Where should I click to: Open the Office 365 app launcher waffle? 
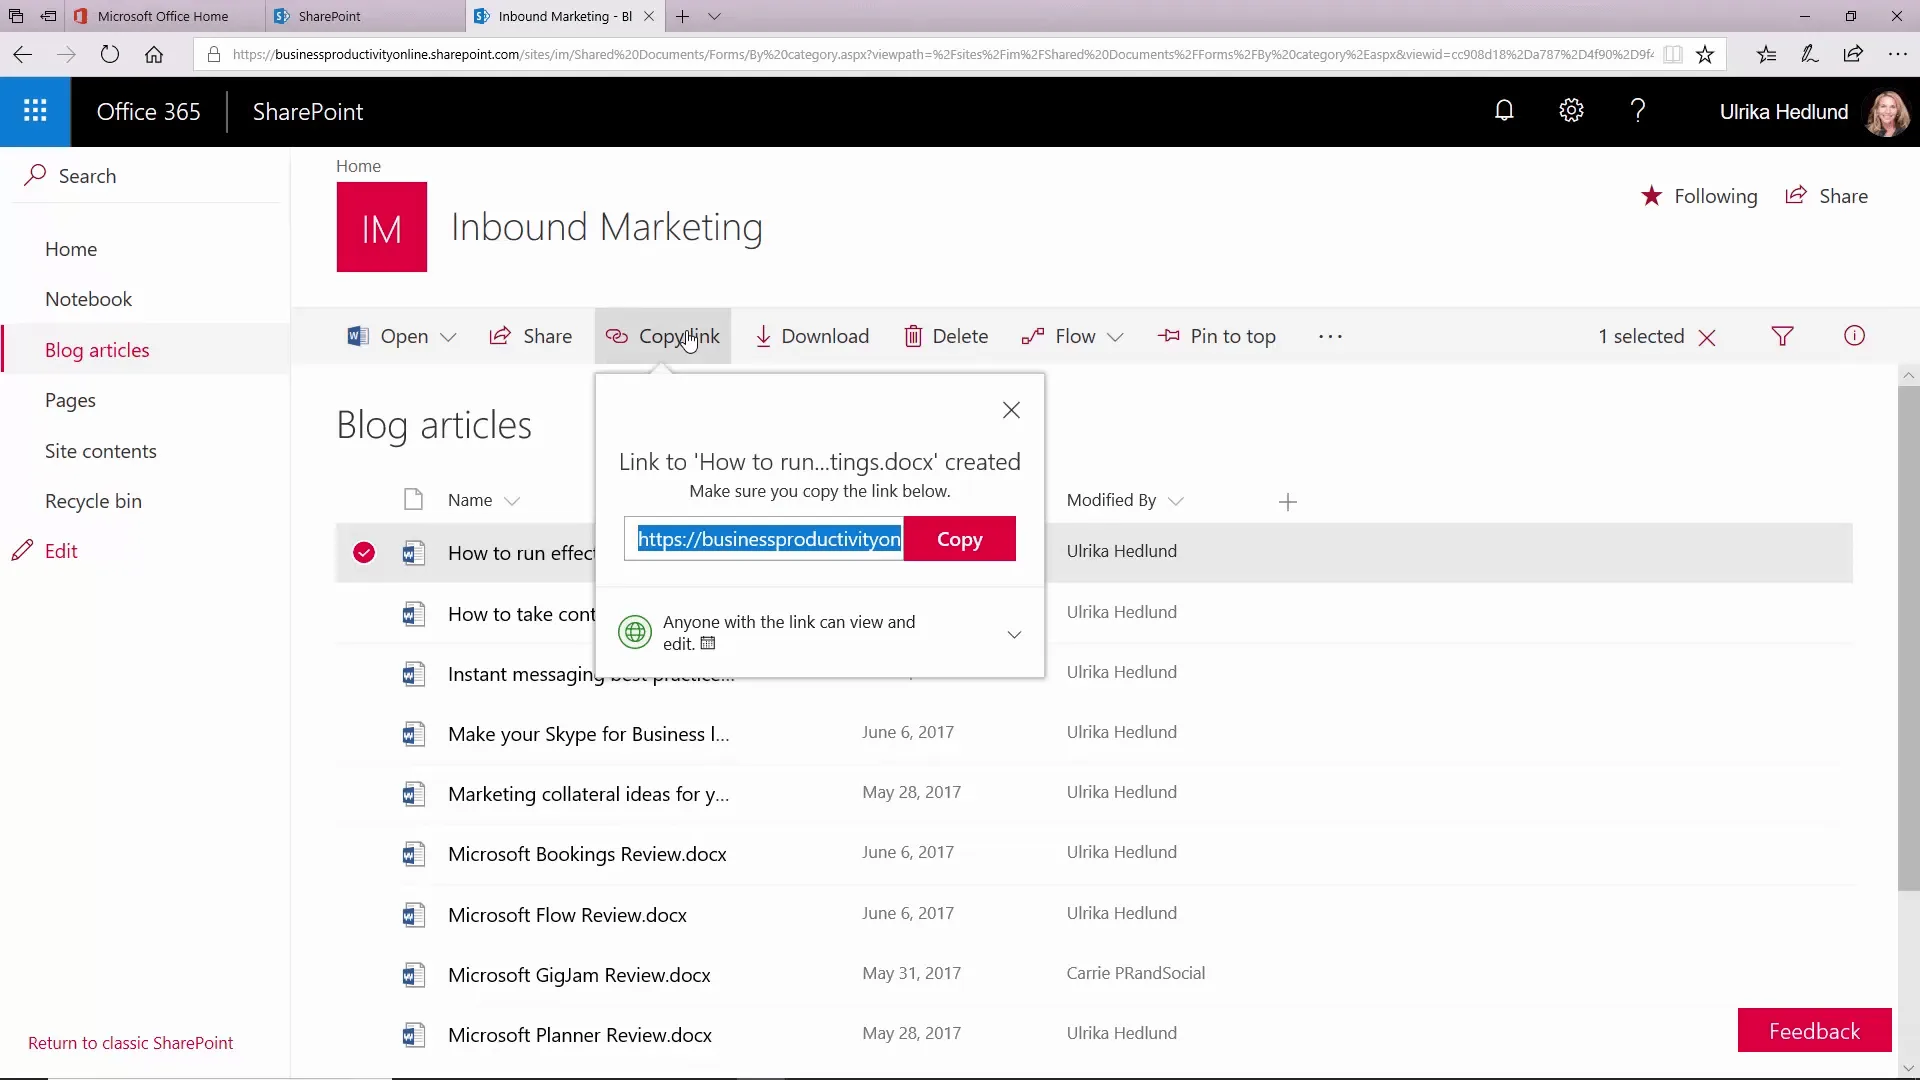pyautogui.click(x=35, y=111)
